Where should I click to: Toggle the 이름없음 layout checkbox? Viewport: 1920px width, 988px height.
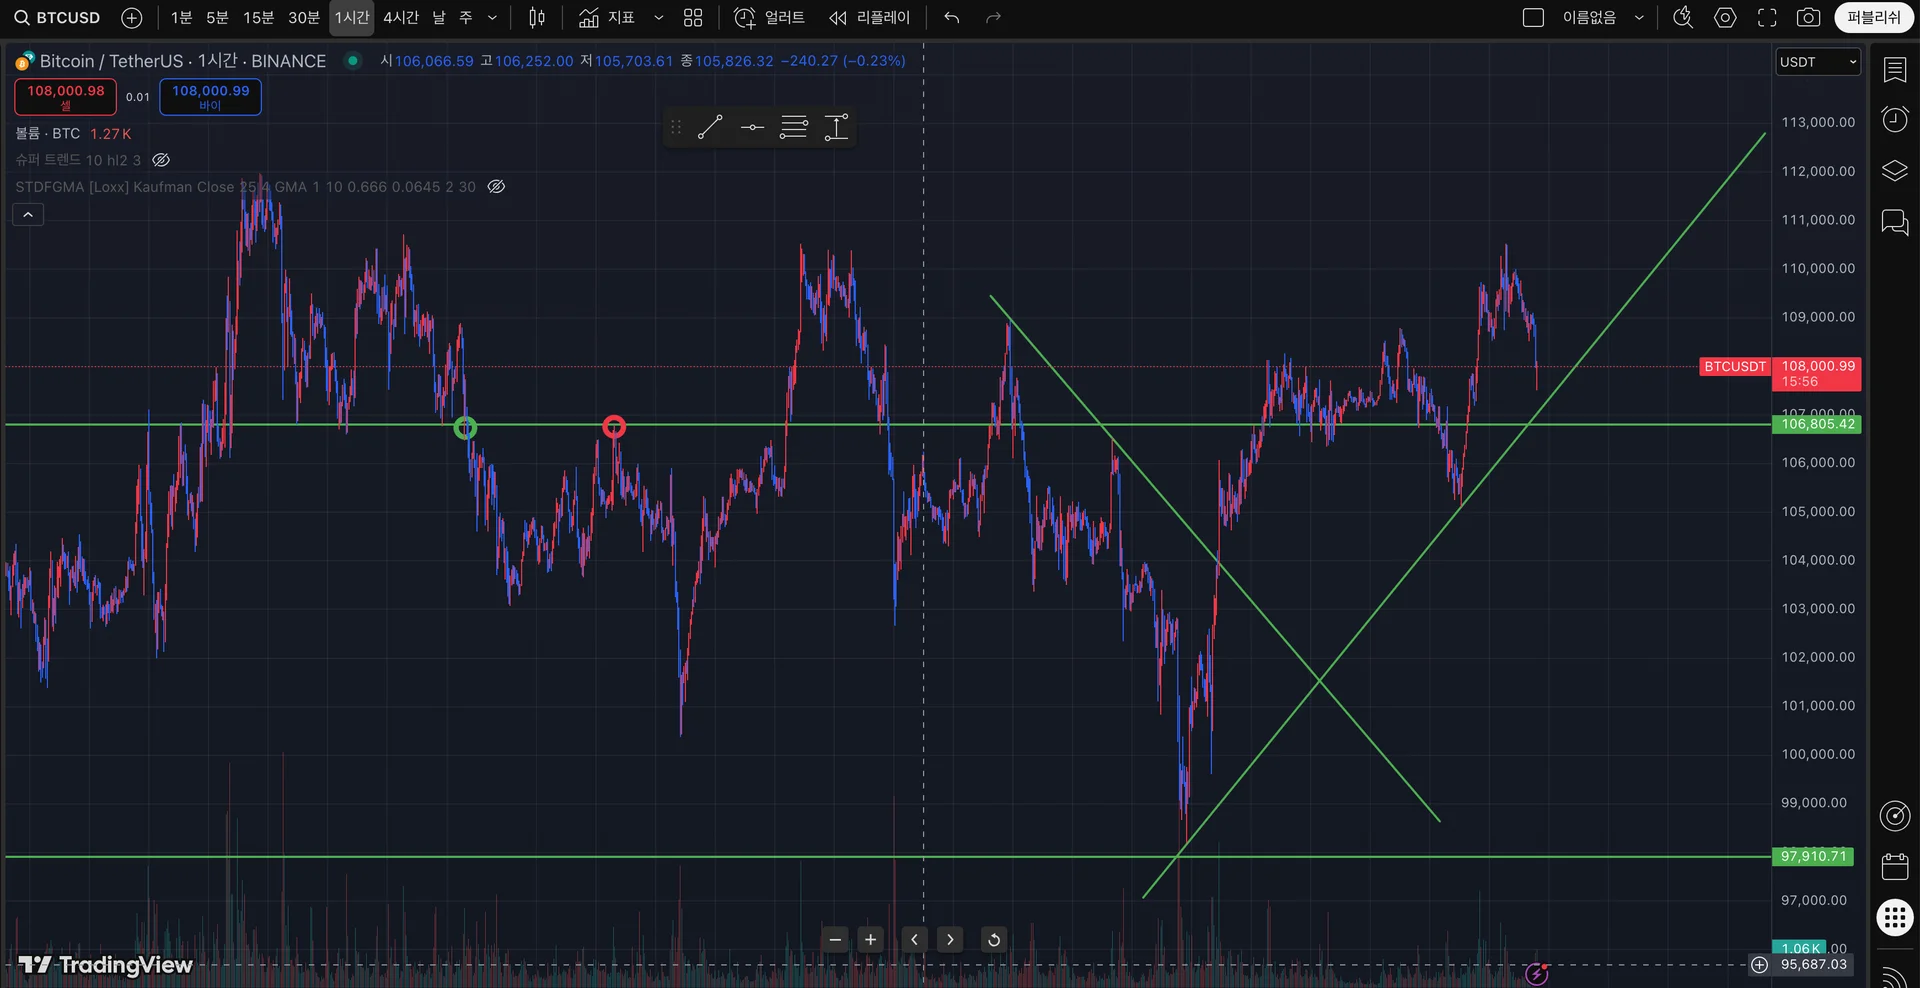point(1533,18)
